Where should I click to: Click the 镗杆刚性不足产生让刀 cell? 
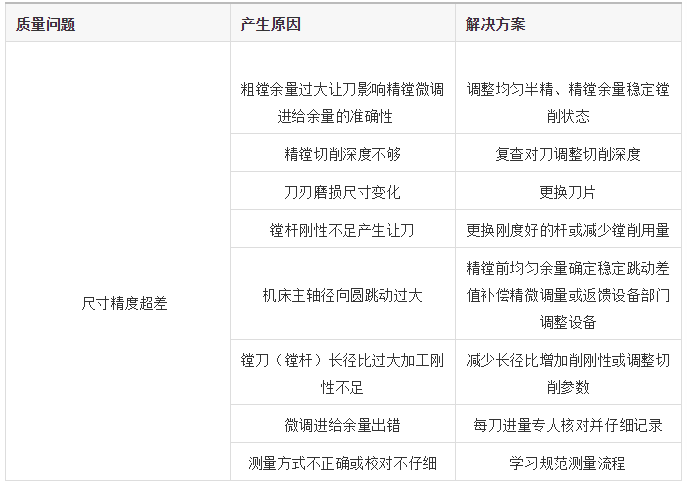[x=342, y=230]
